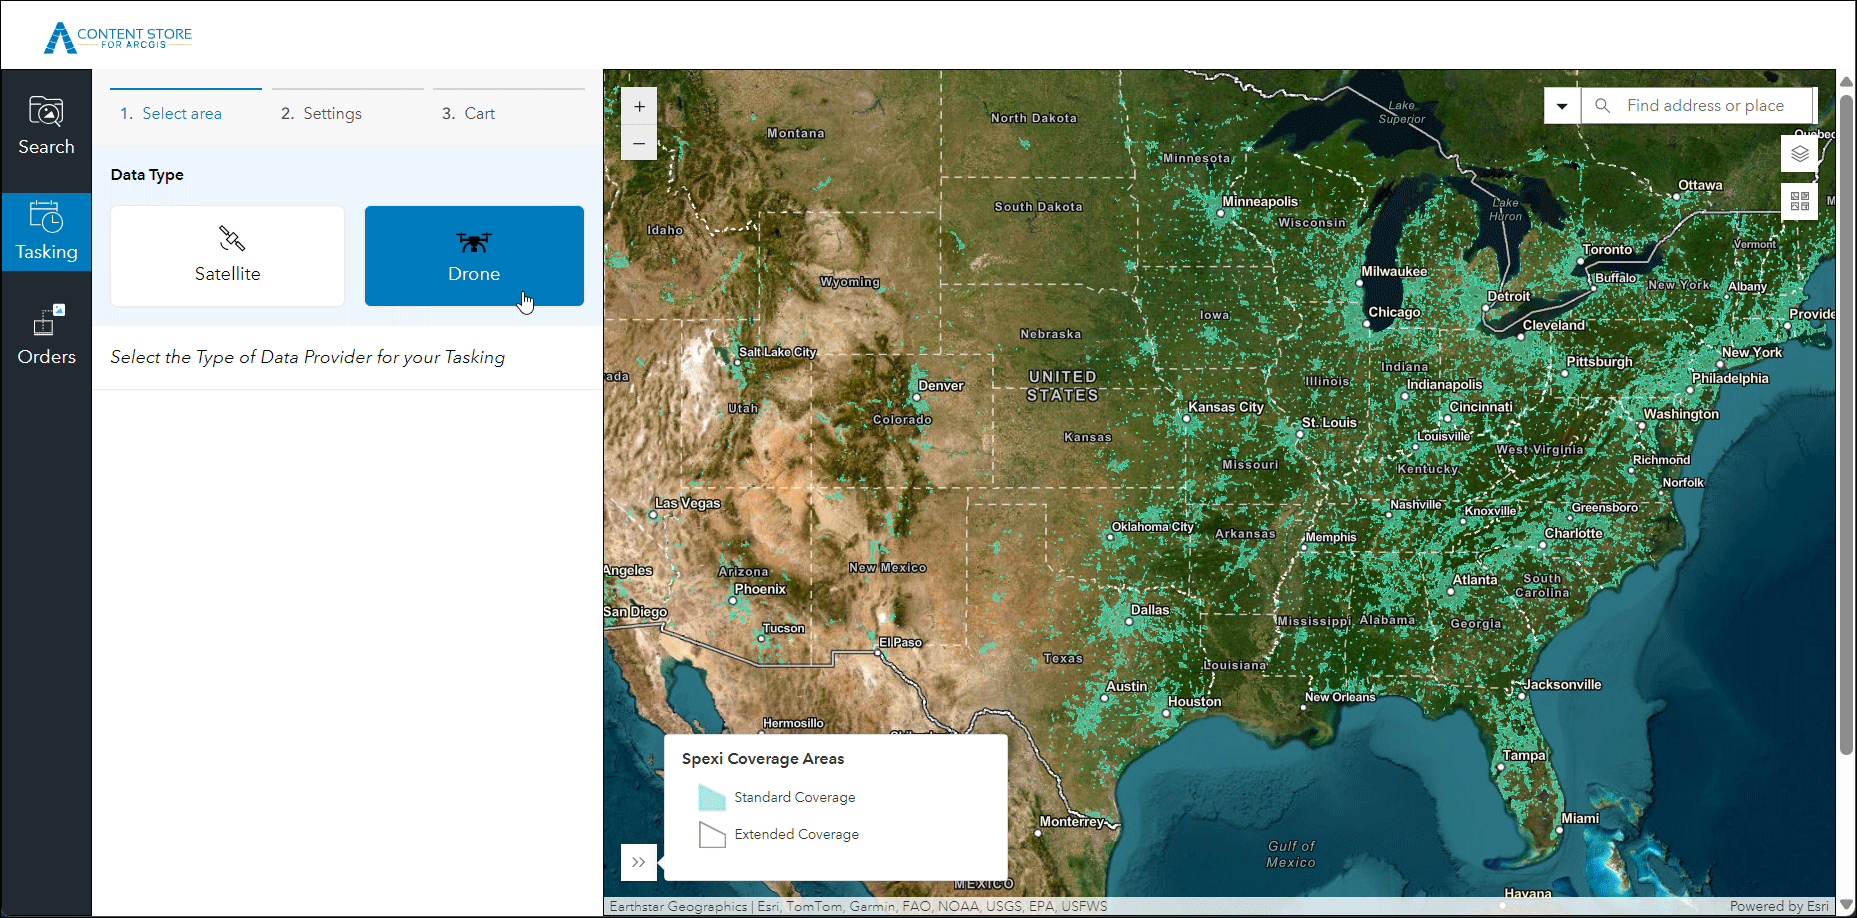Click the Las Vegas label on map
The height and width of the screenshot is (918, 1857).
coord(687,503)
